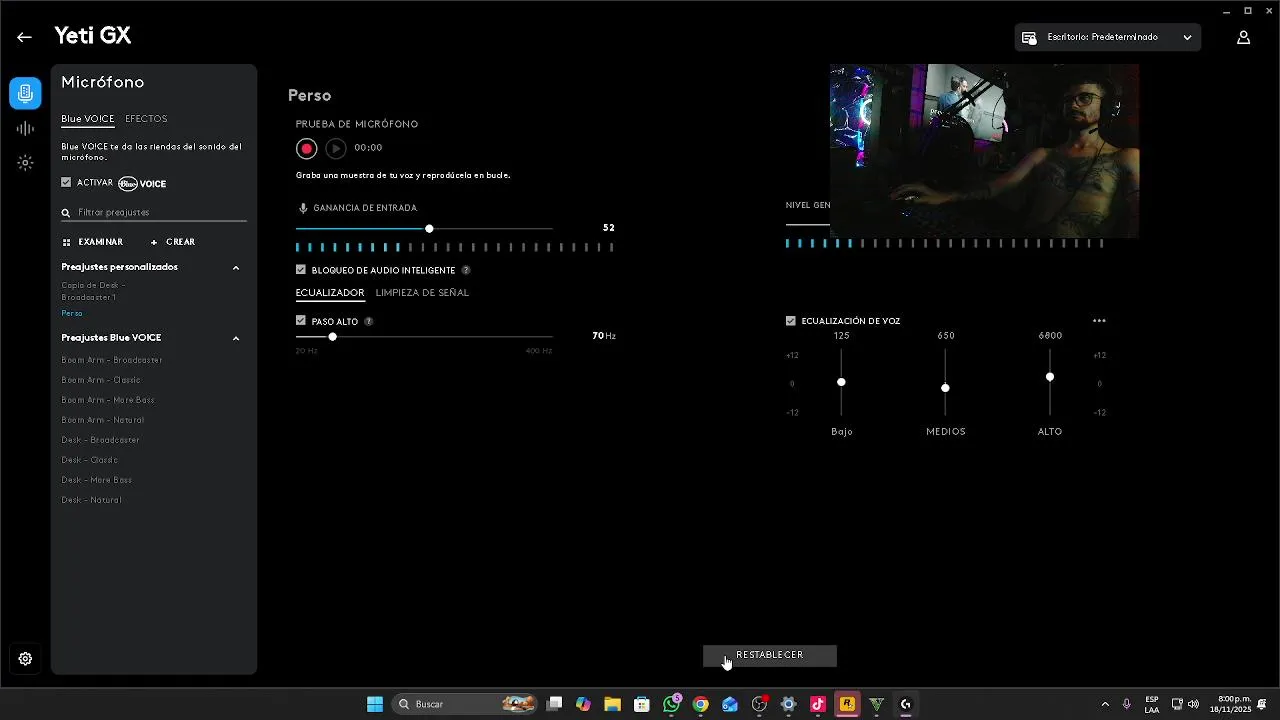Toggle the Paso alto checkbox

(301, 321)
